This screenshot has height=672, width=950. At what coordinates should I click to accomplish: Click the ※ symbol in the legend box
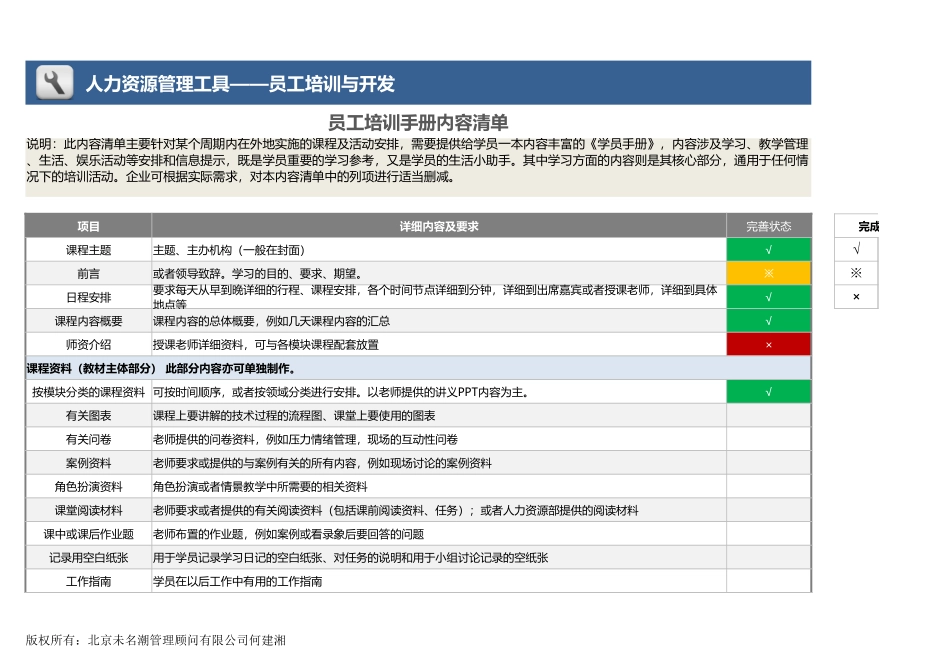coord(855,272)
